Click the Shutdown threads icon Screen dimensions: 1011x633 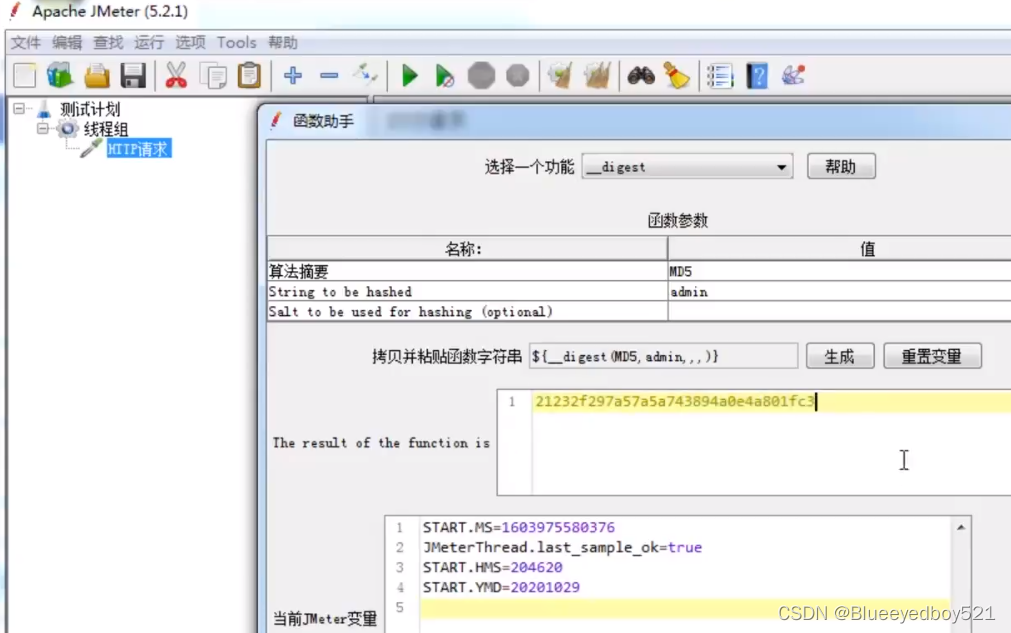517,75
